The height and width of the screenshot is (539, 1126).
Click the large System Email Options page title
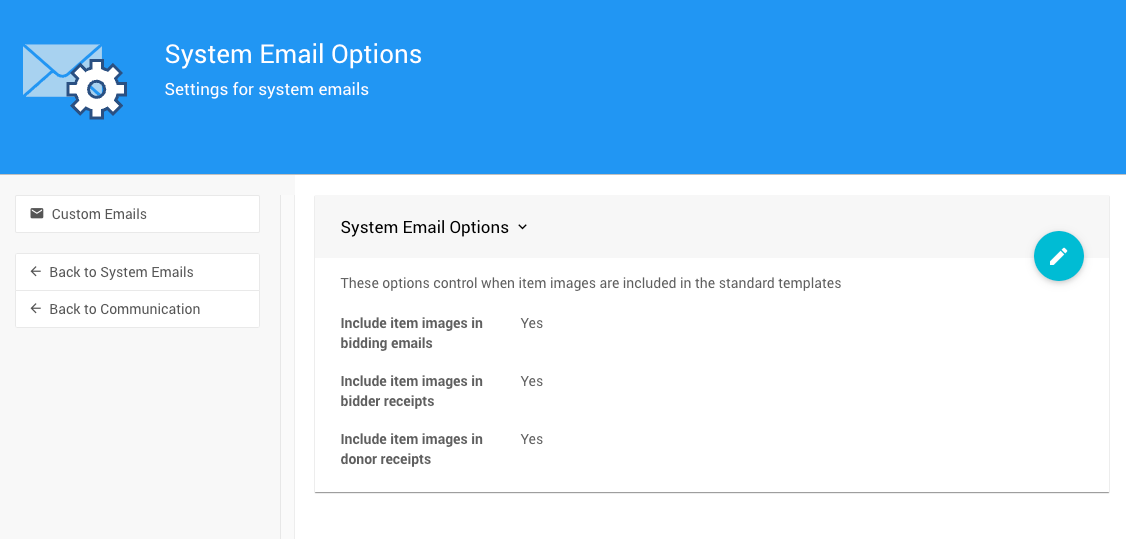pos(293,54)
